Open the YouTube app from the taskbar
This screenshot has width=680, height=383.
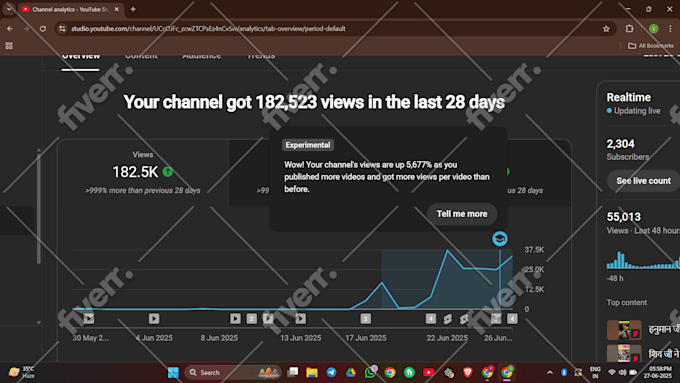(428, 372)
